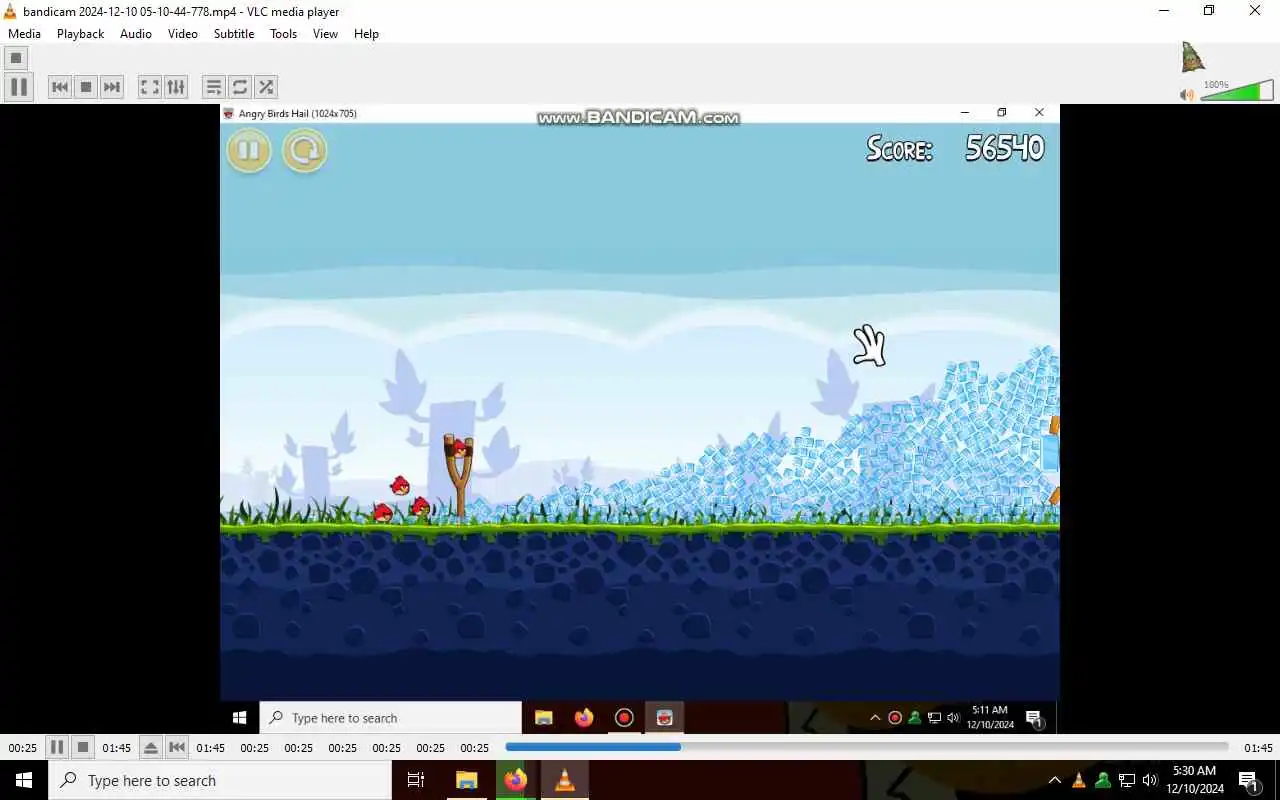1280x800 pixels.
Task: Pause using the bottom control bar Pause button
Action: tap(57, 747)
